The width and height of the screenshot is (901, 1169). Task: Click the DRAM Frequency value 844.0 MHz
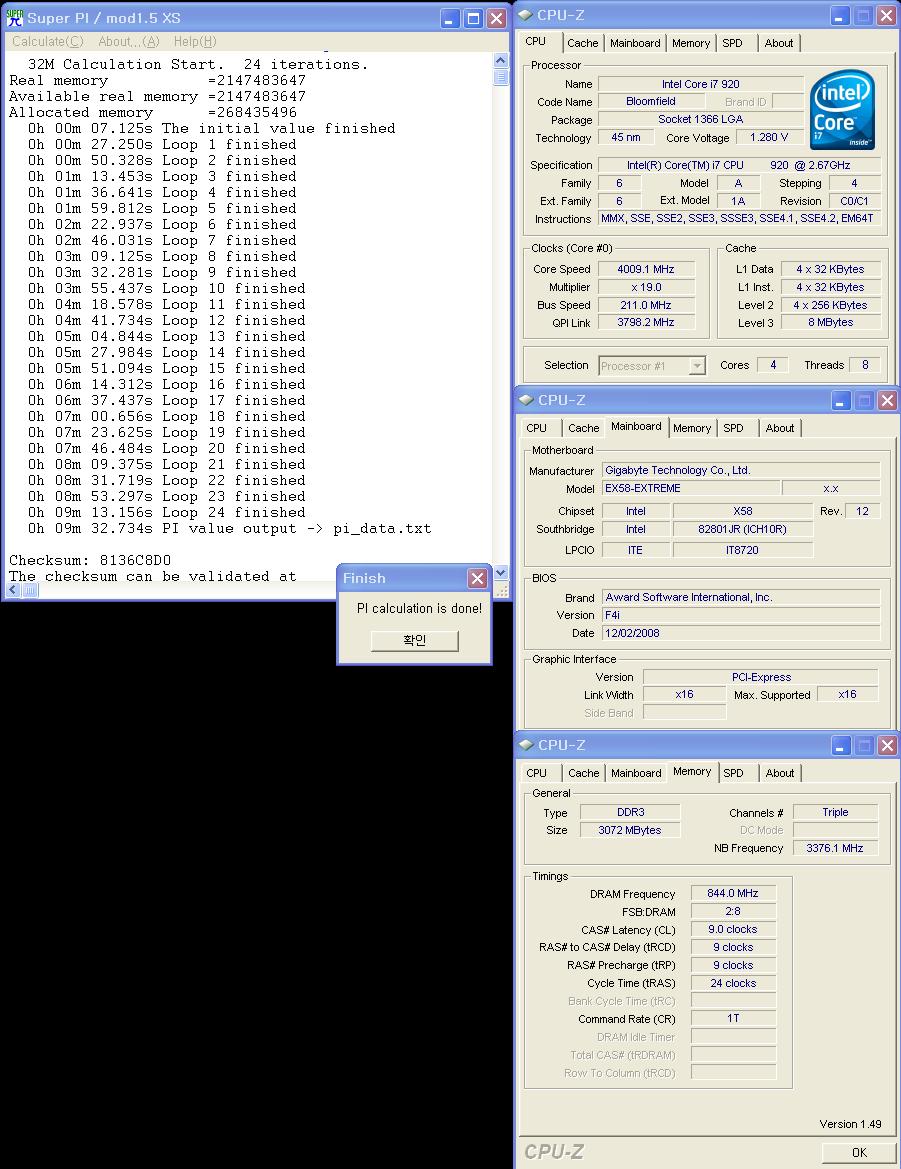(733, 893)
